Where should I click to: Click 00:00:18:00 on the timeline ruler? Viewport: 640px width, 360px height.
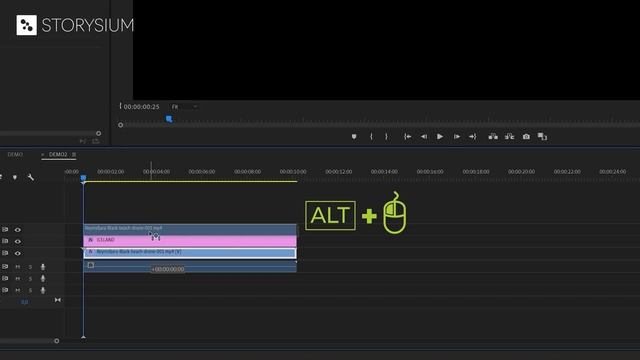[x=476, y=172]
